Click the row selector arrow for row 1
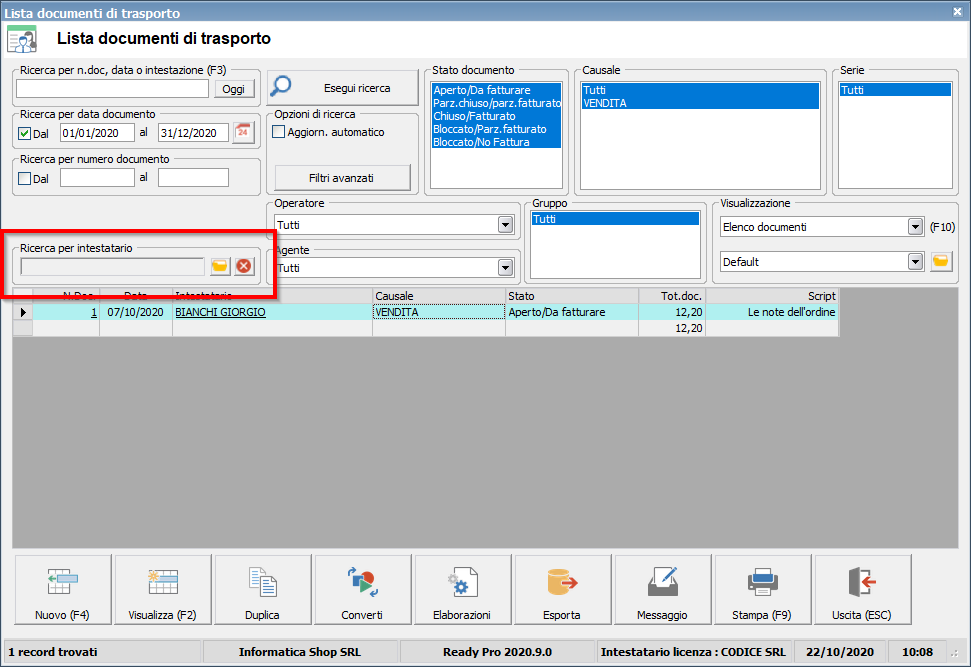Screen dimensions: 971x667 coord(23,312)
